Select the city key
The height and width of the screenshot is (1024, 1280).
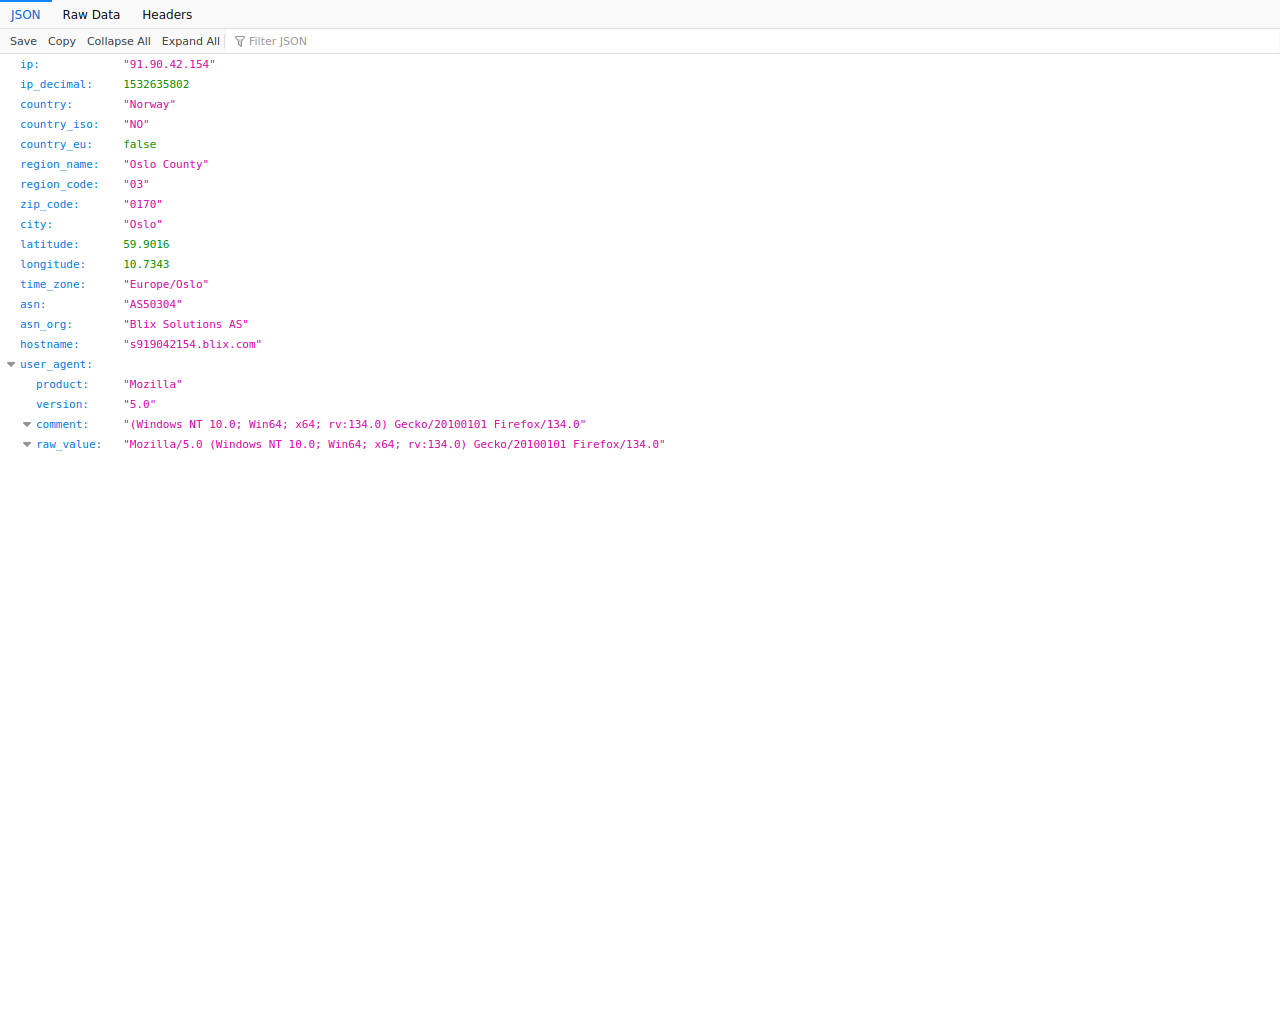36,225
